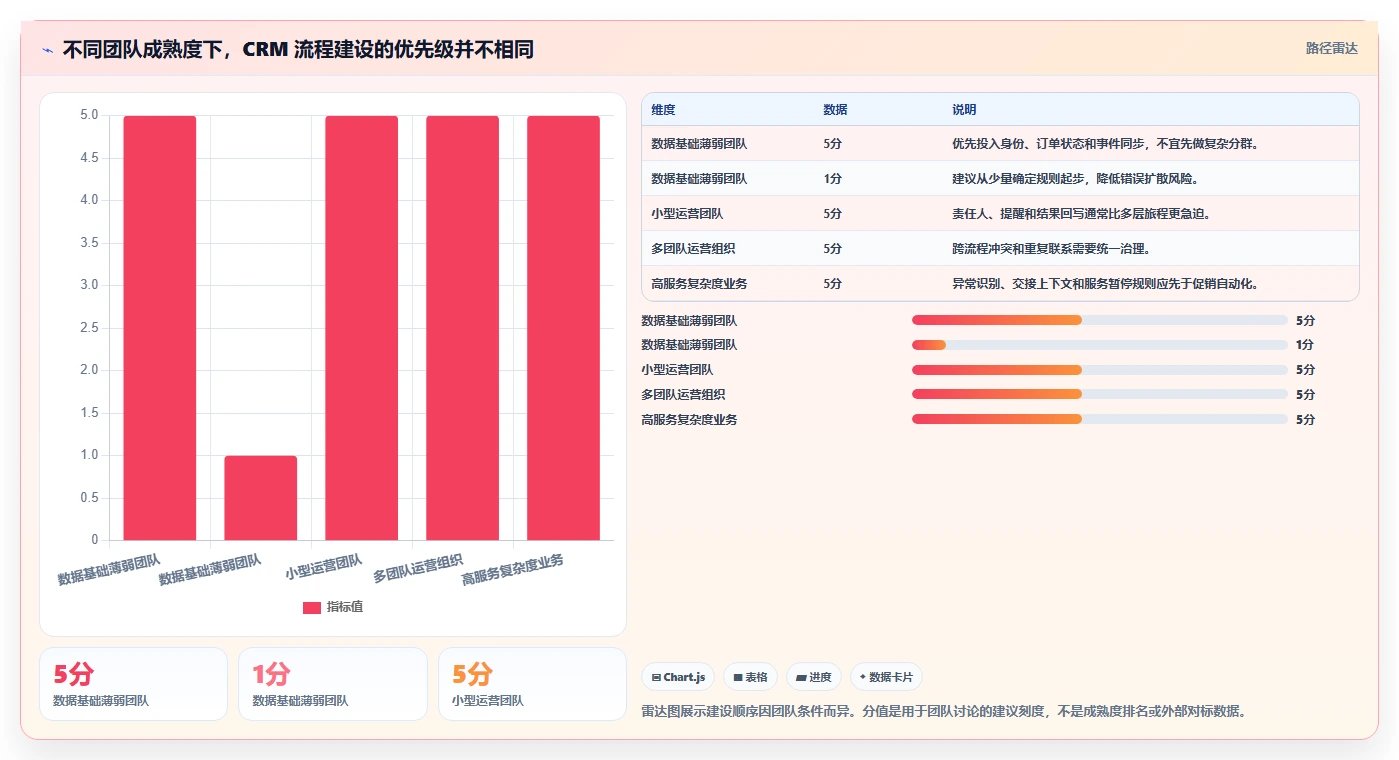This screenshot has width=1399, height=760.
Task: Click the 多团队运营组织 progress bar
Action: [x=1099, y=394]
